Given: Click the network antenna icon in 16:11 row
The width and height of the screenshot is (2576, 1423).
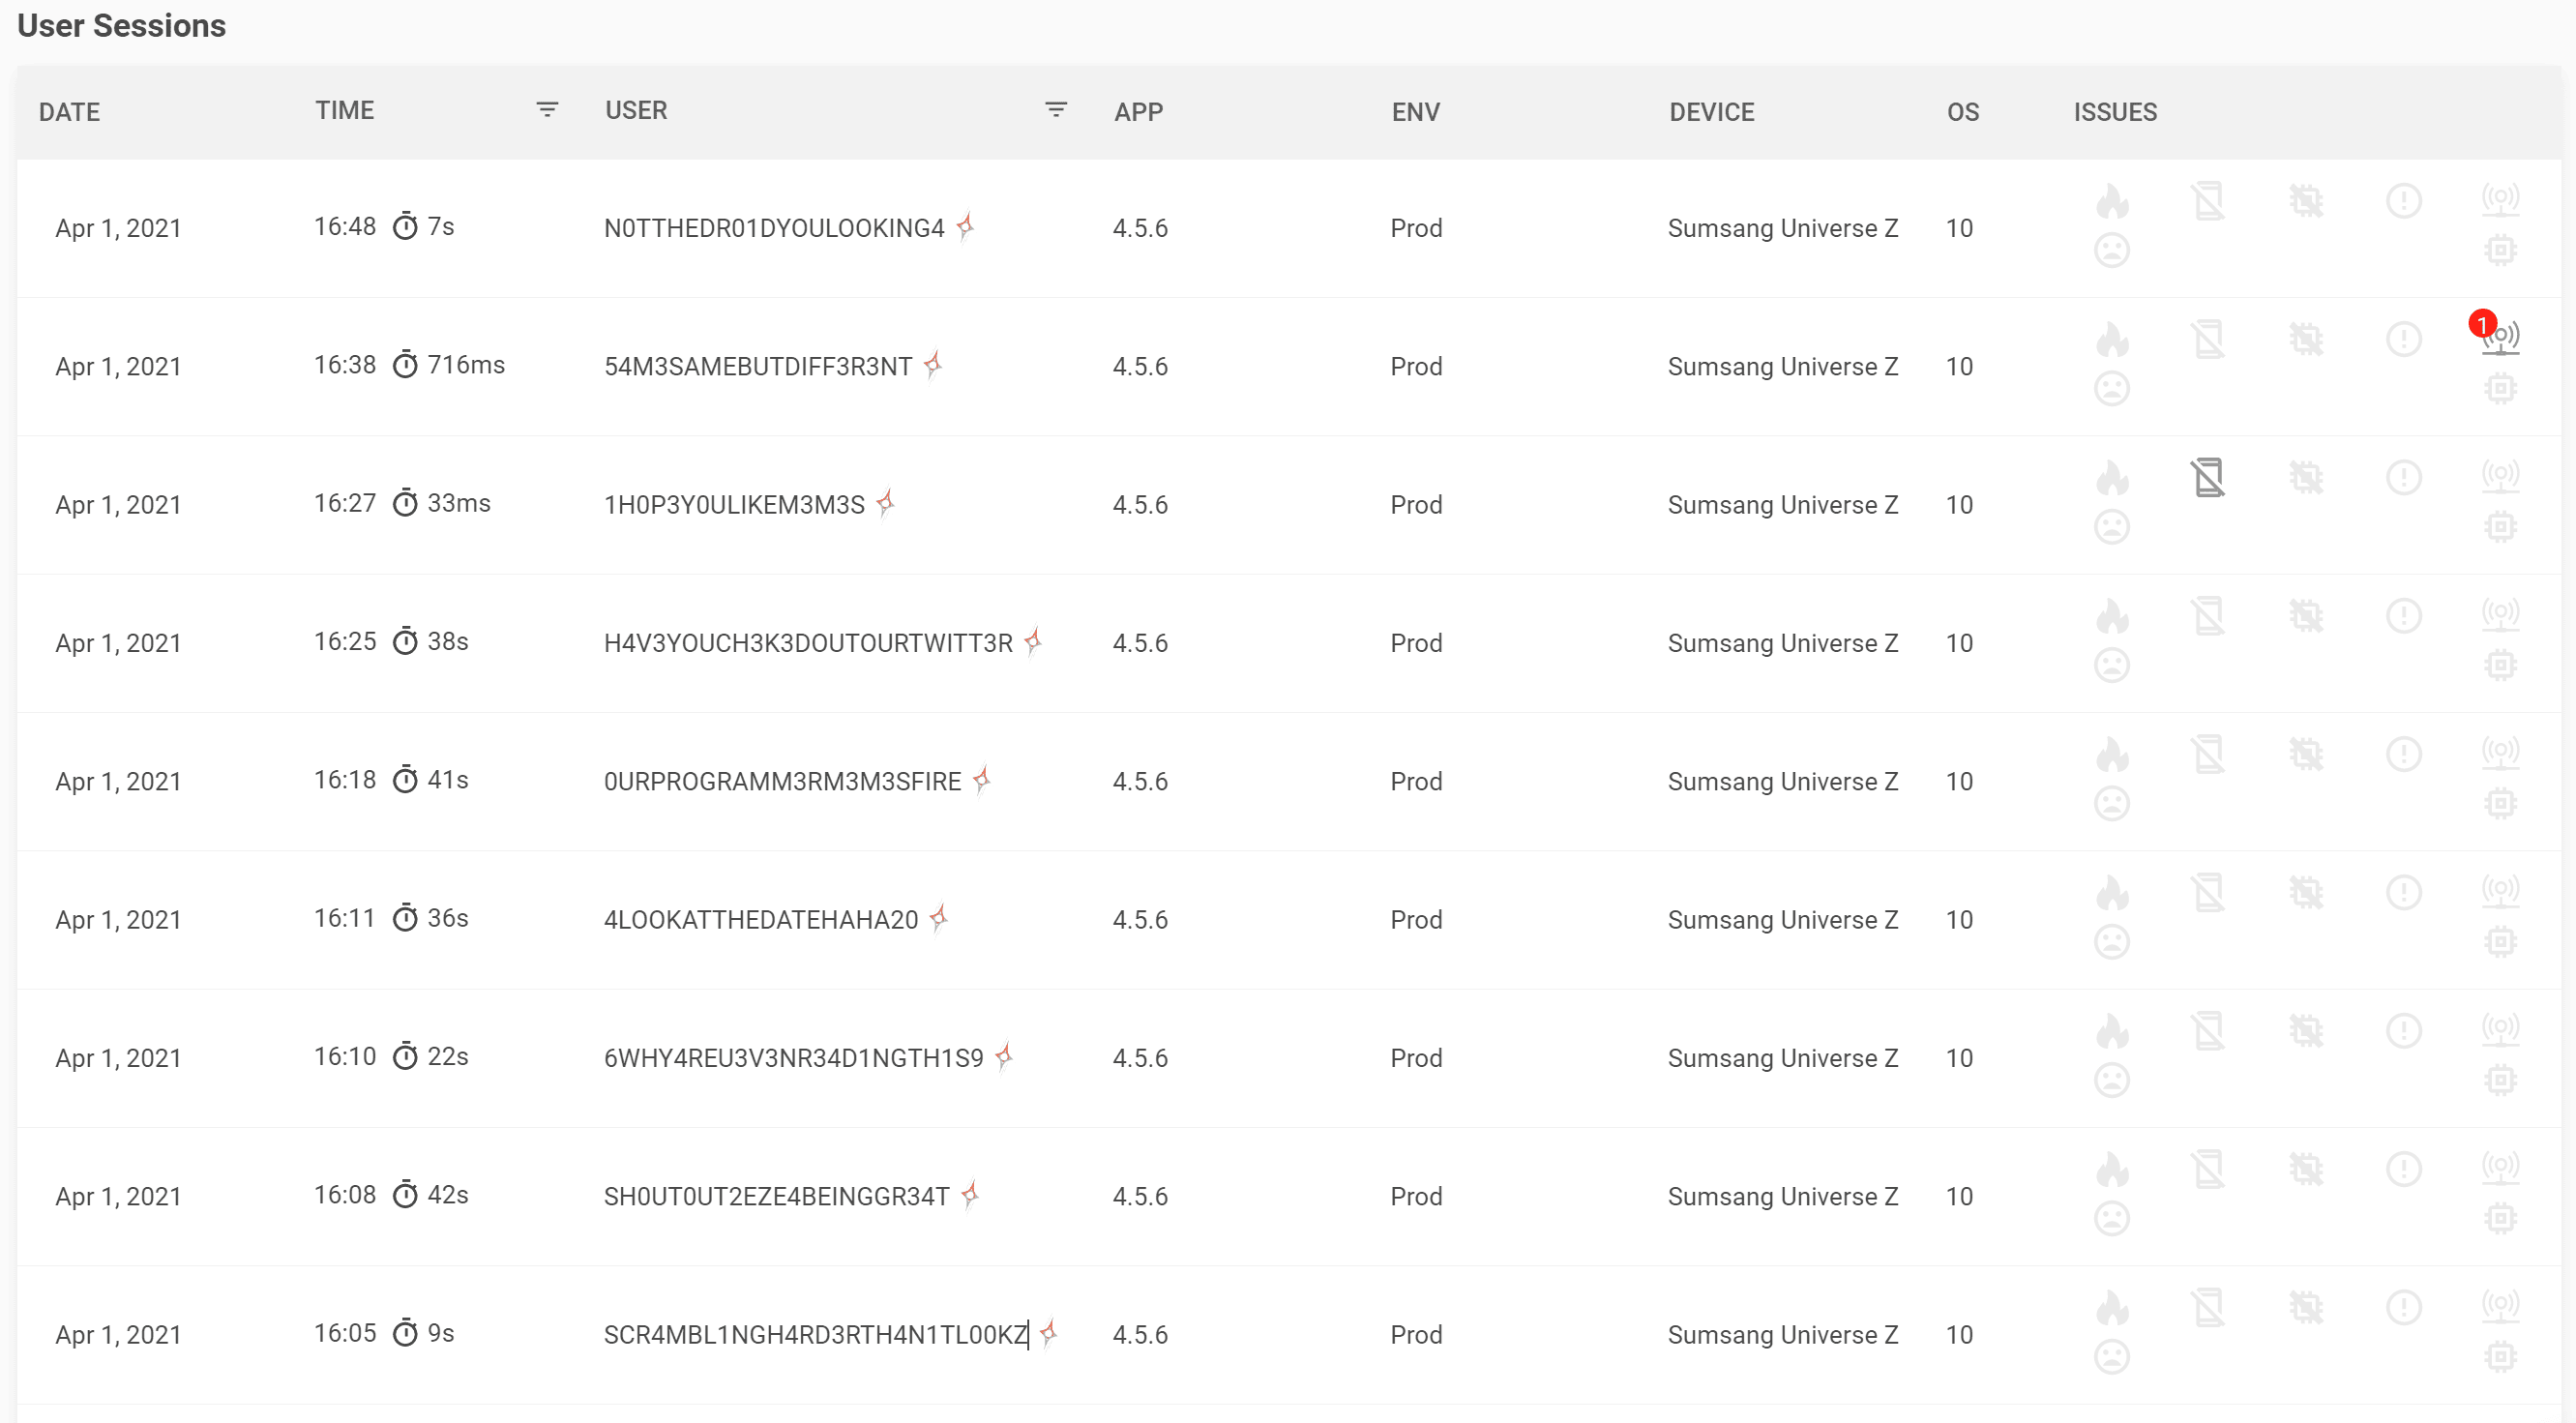Looking at the screenshot, I should [2500, 892].
